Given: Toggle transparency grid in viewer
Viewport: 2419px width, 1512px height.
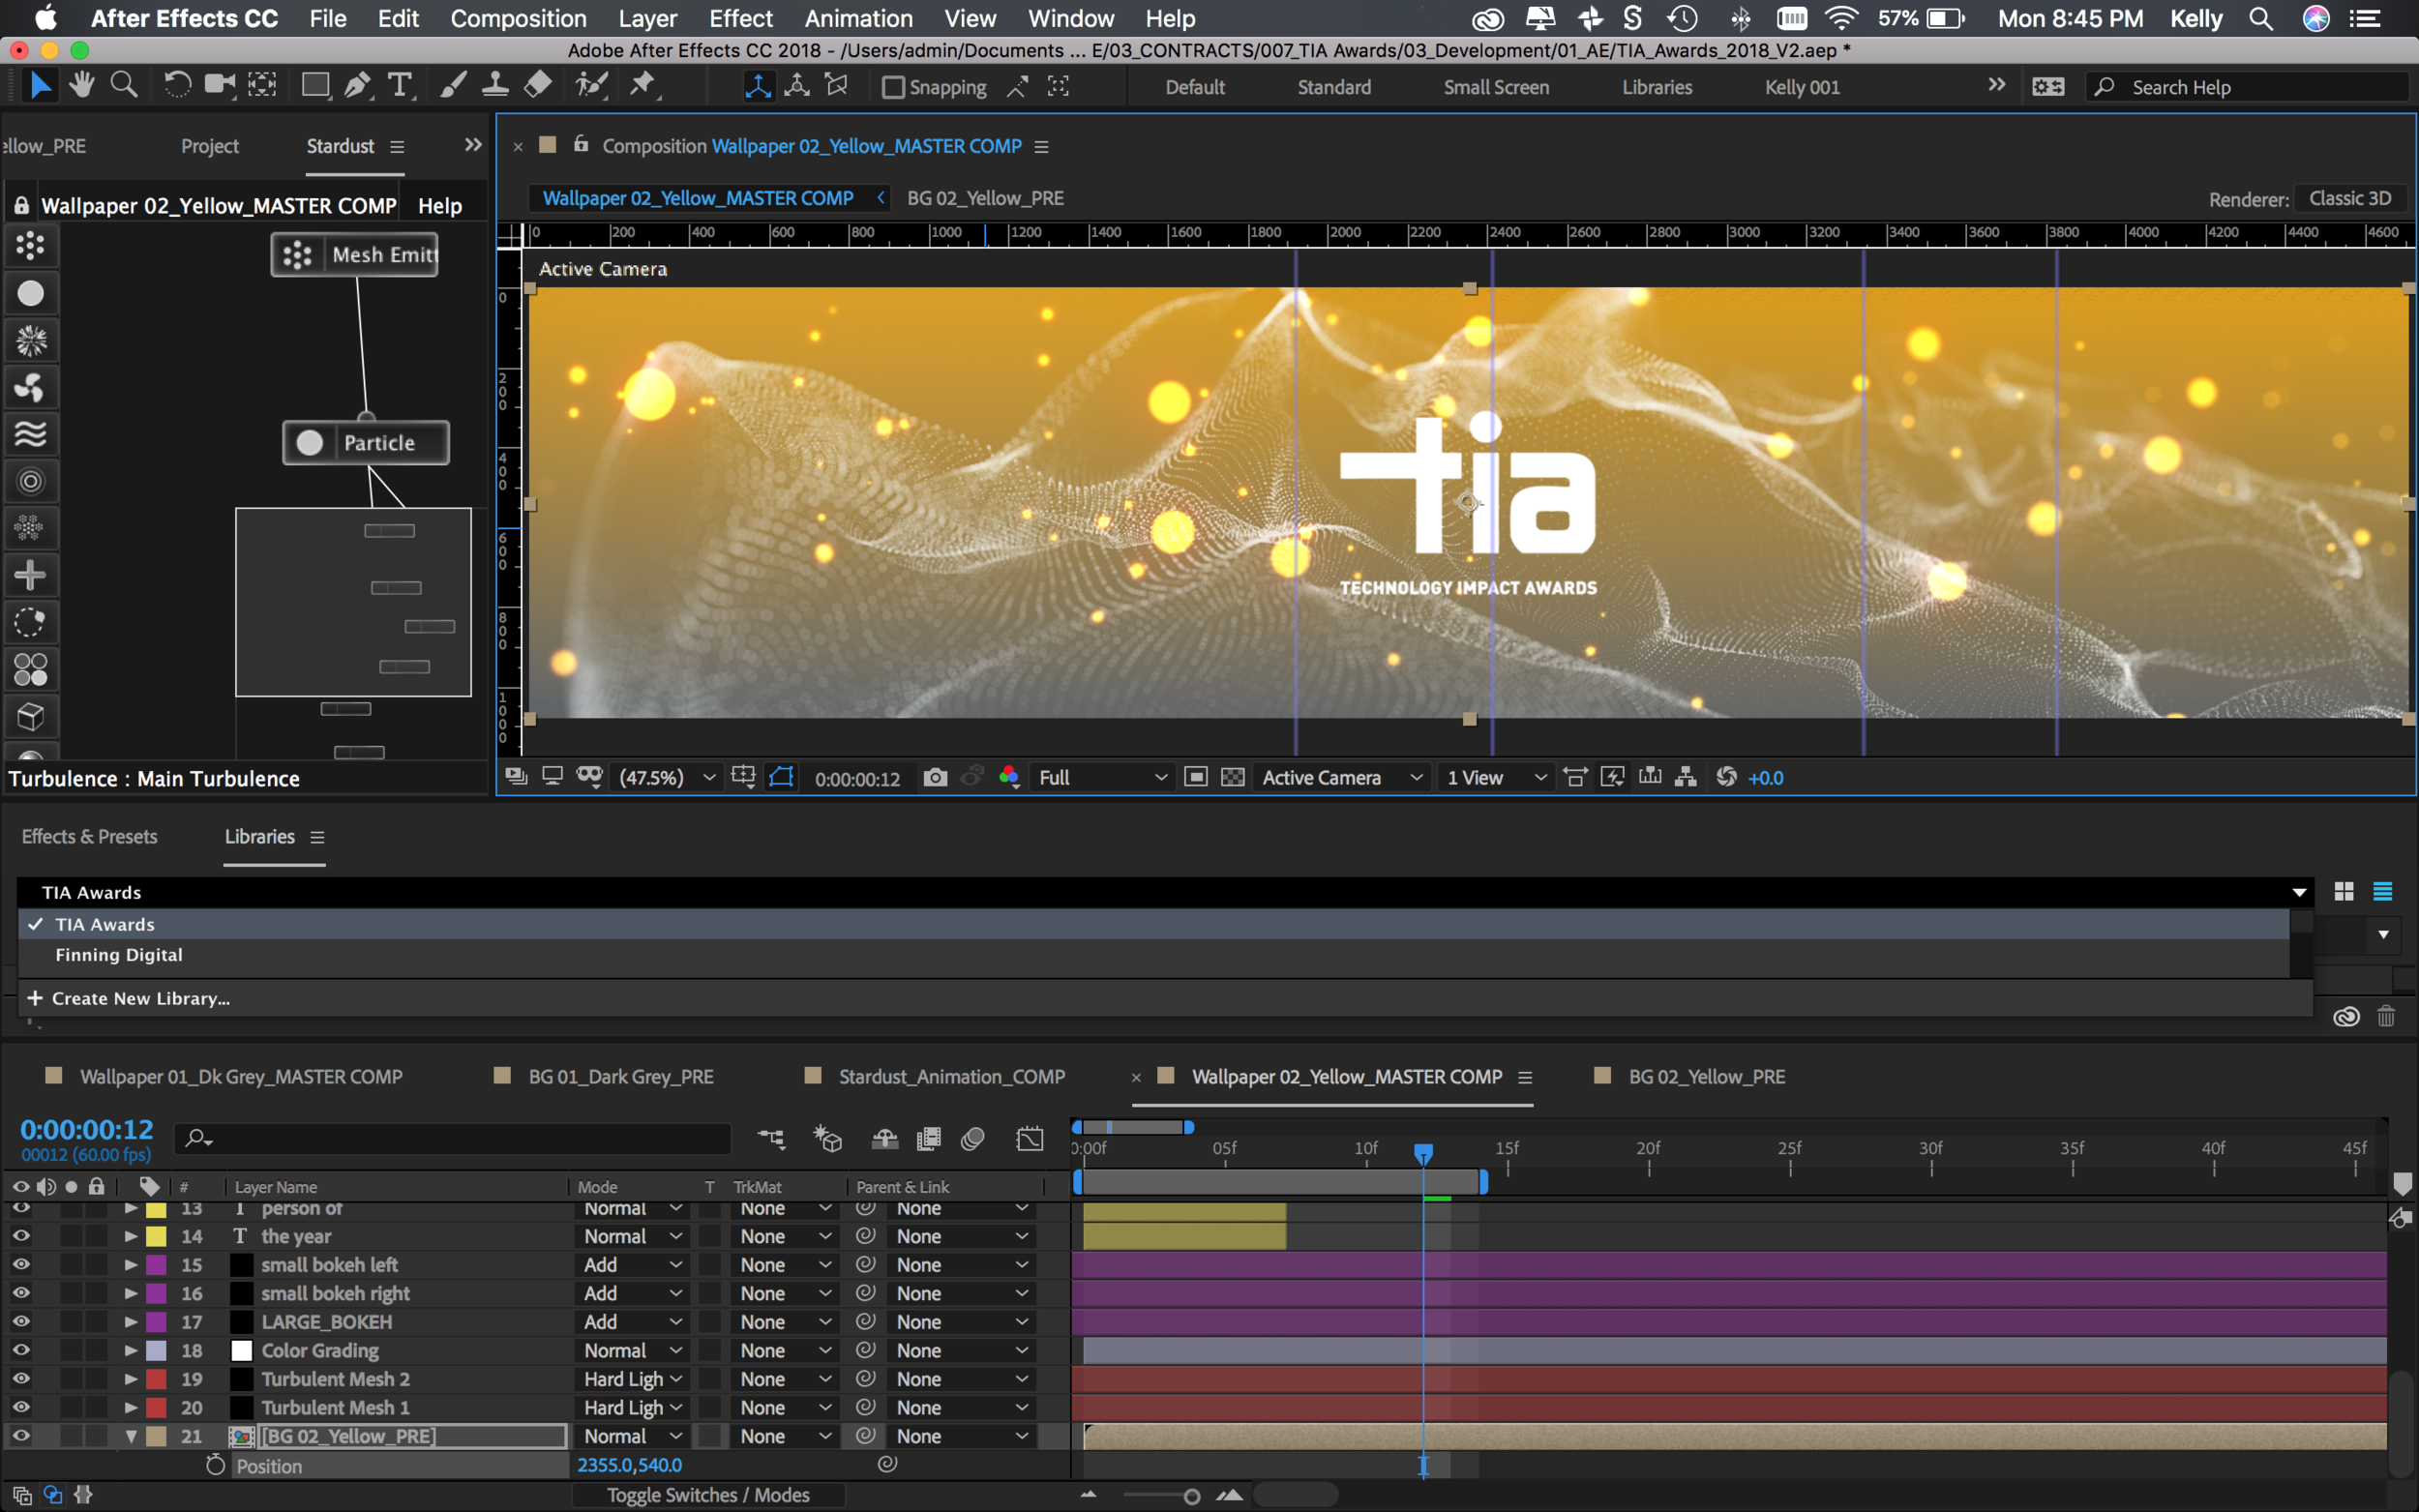Looking at the screenshot, I should coord(1233,778).
